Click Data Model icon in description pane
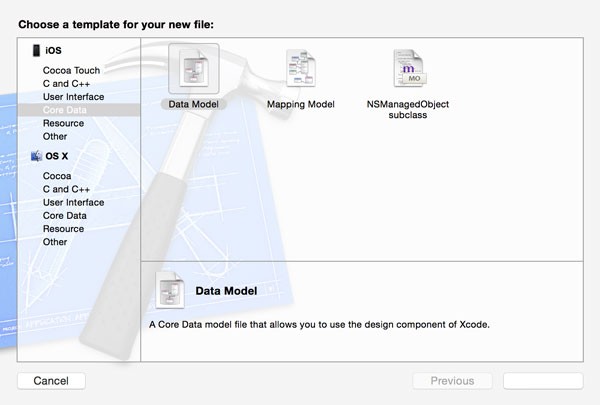The width and height of the screenshot is (600, 405). coord(170,290)
